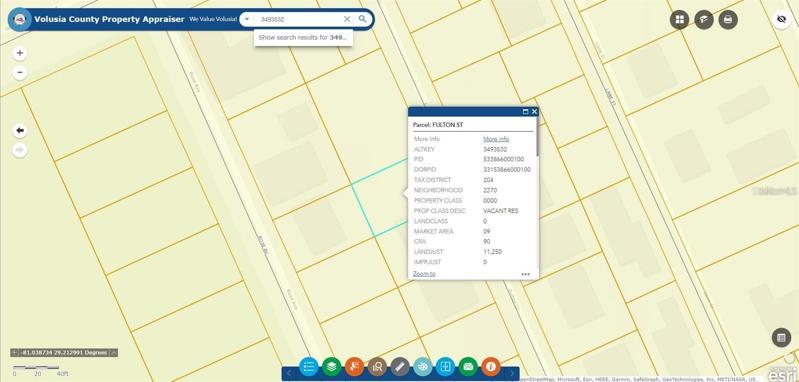Select the DORPID value 33153866000100
This screenshot has width=799, height=382.
507,170
